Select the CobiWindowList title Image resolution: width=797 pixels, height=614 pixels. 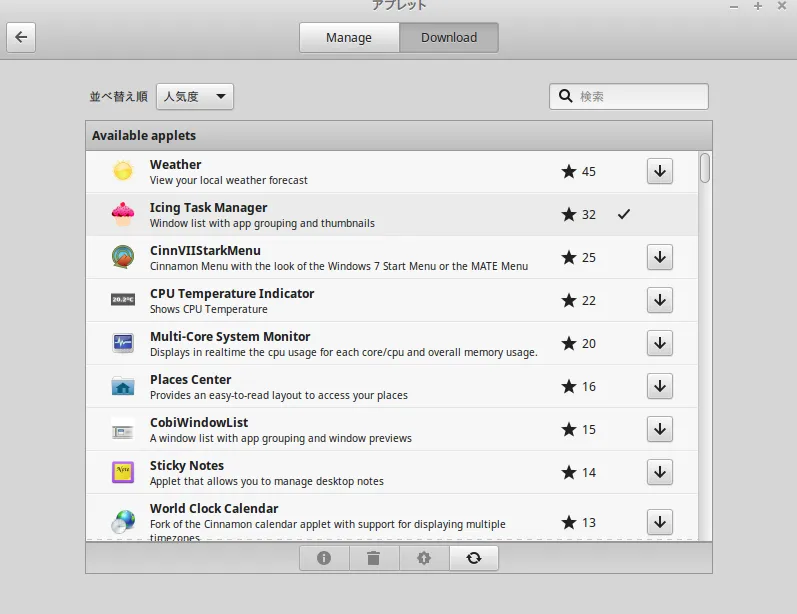199,422
